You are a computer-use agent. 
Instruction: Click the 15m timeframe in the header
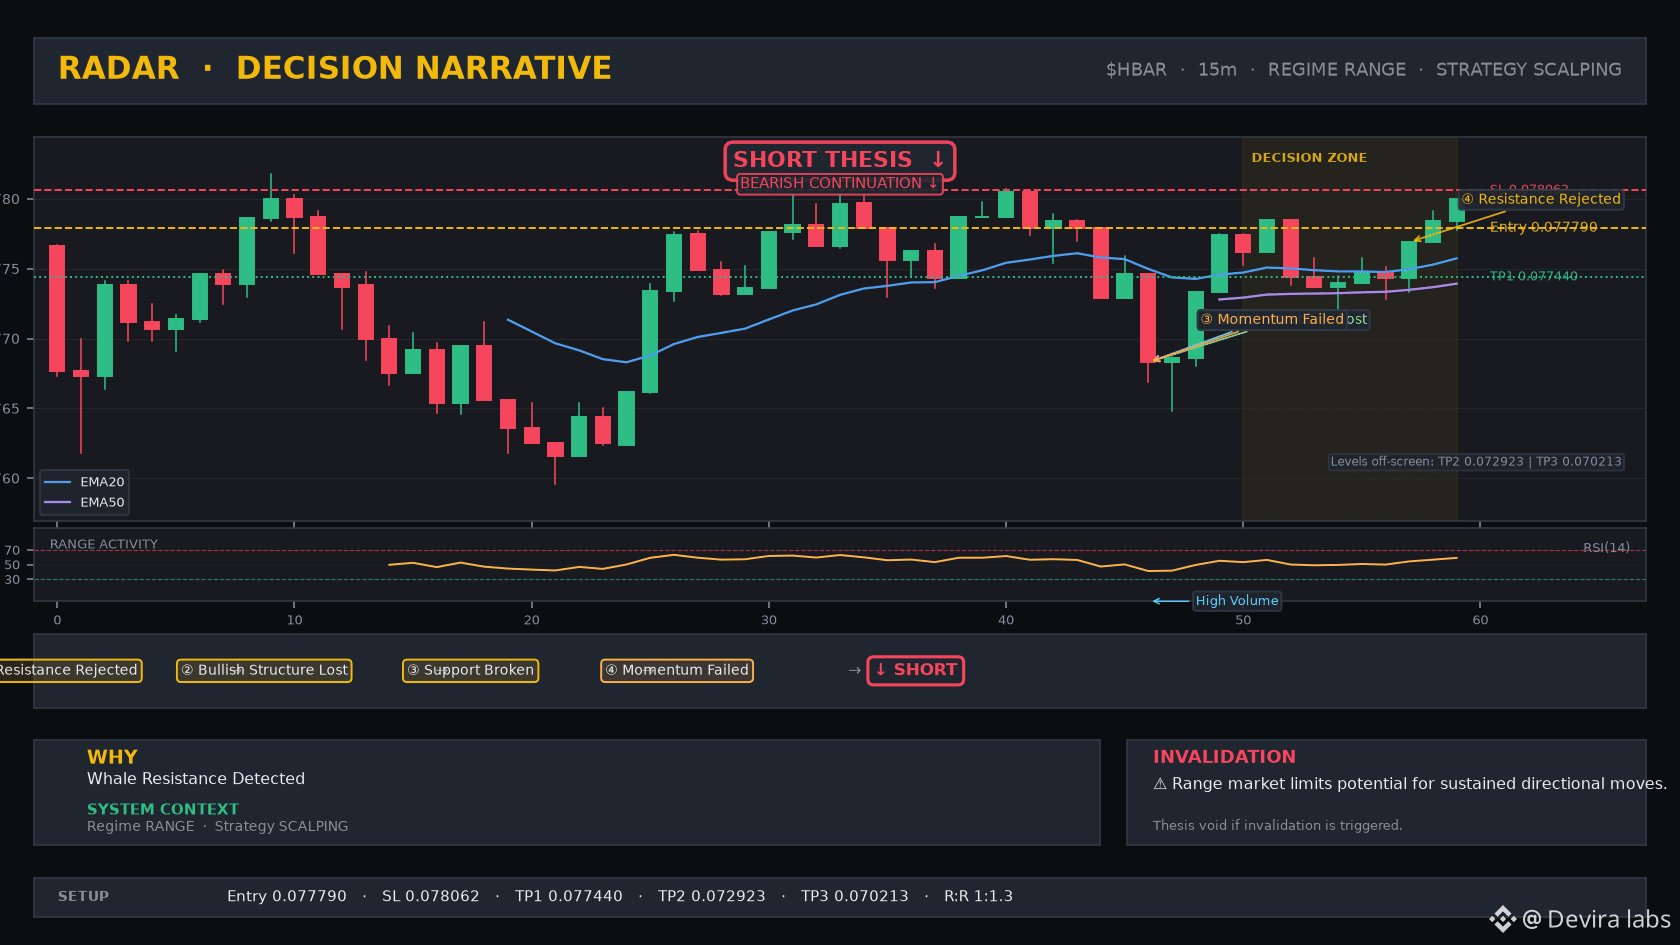[x=1217, y=70]
